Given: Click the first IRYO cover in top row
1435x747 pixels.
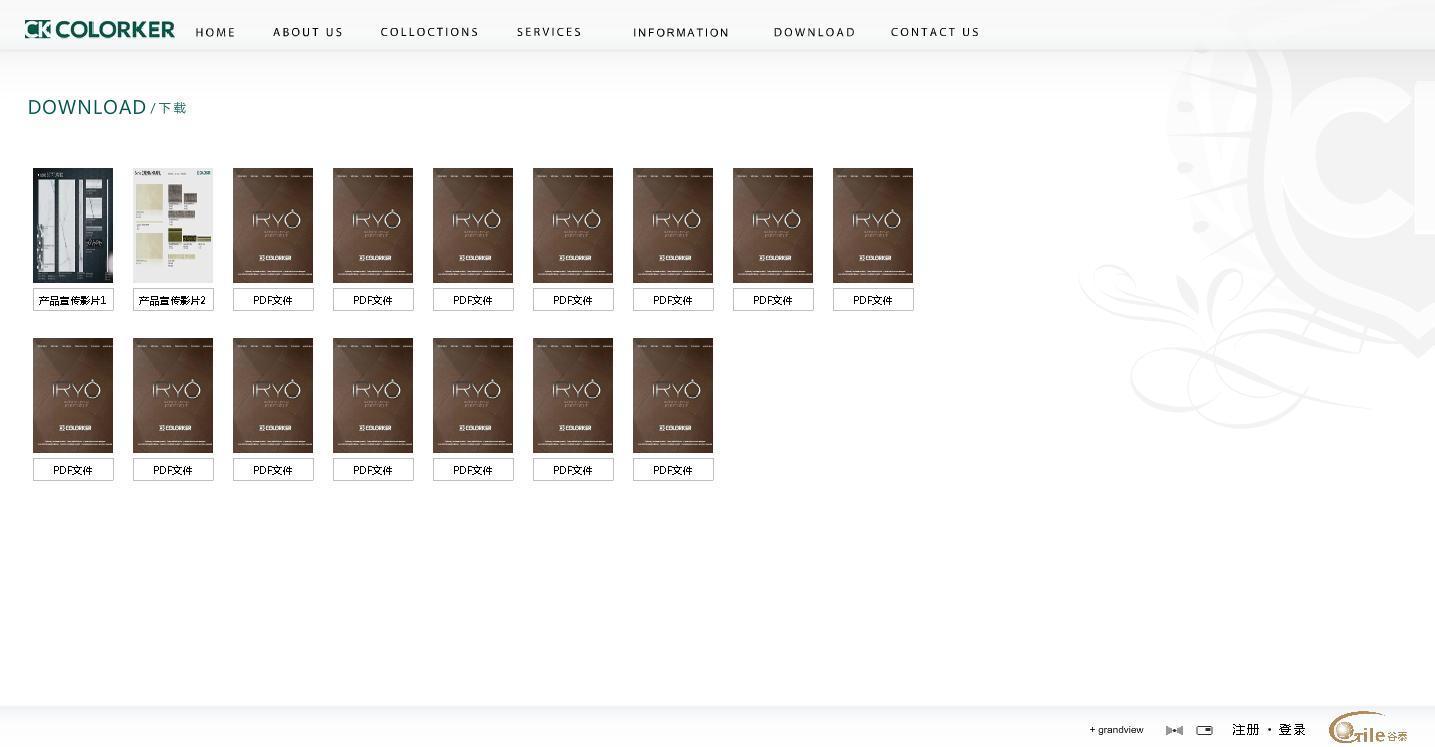Looking at the screenshot, I should [x=273, y=225].
